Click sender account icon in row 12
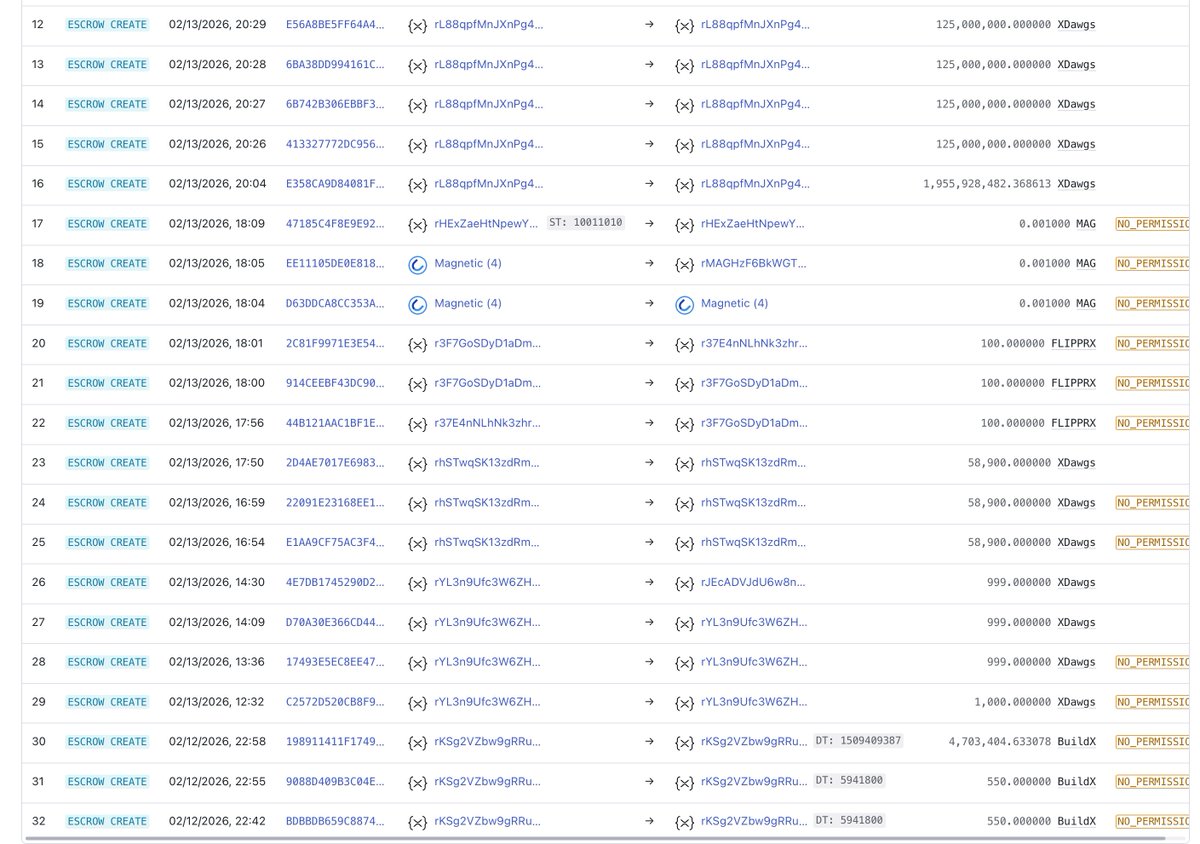1200x844 pixels. coord(418,25)
